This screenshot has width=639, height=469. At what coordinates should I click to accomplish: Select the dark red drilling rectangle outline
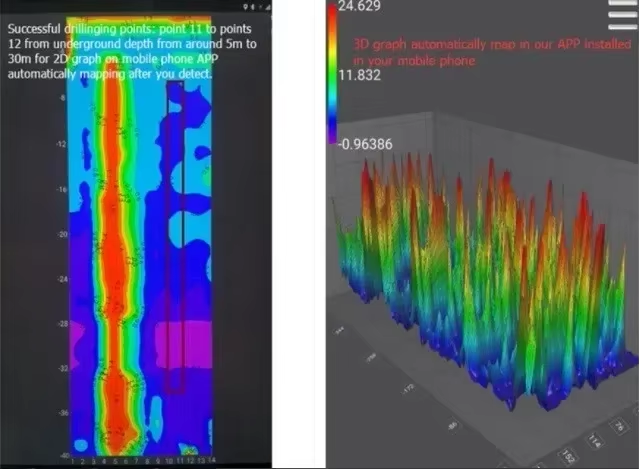tap(175, 237)
